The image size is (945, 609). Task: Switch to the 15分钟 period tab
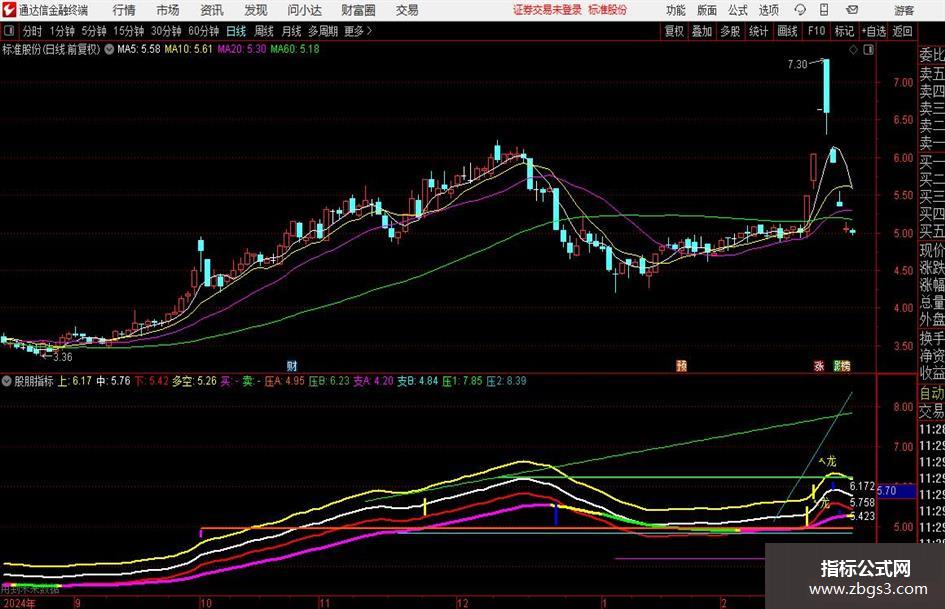click(129, 31)
